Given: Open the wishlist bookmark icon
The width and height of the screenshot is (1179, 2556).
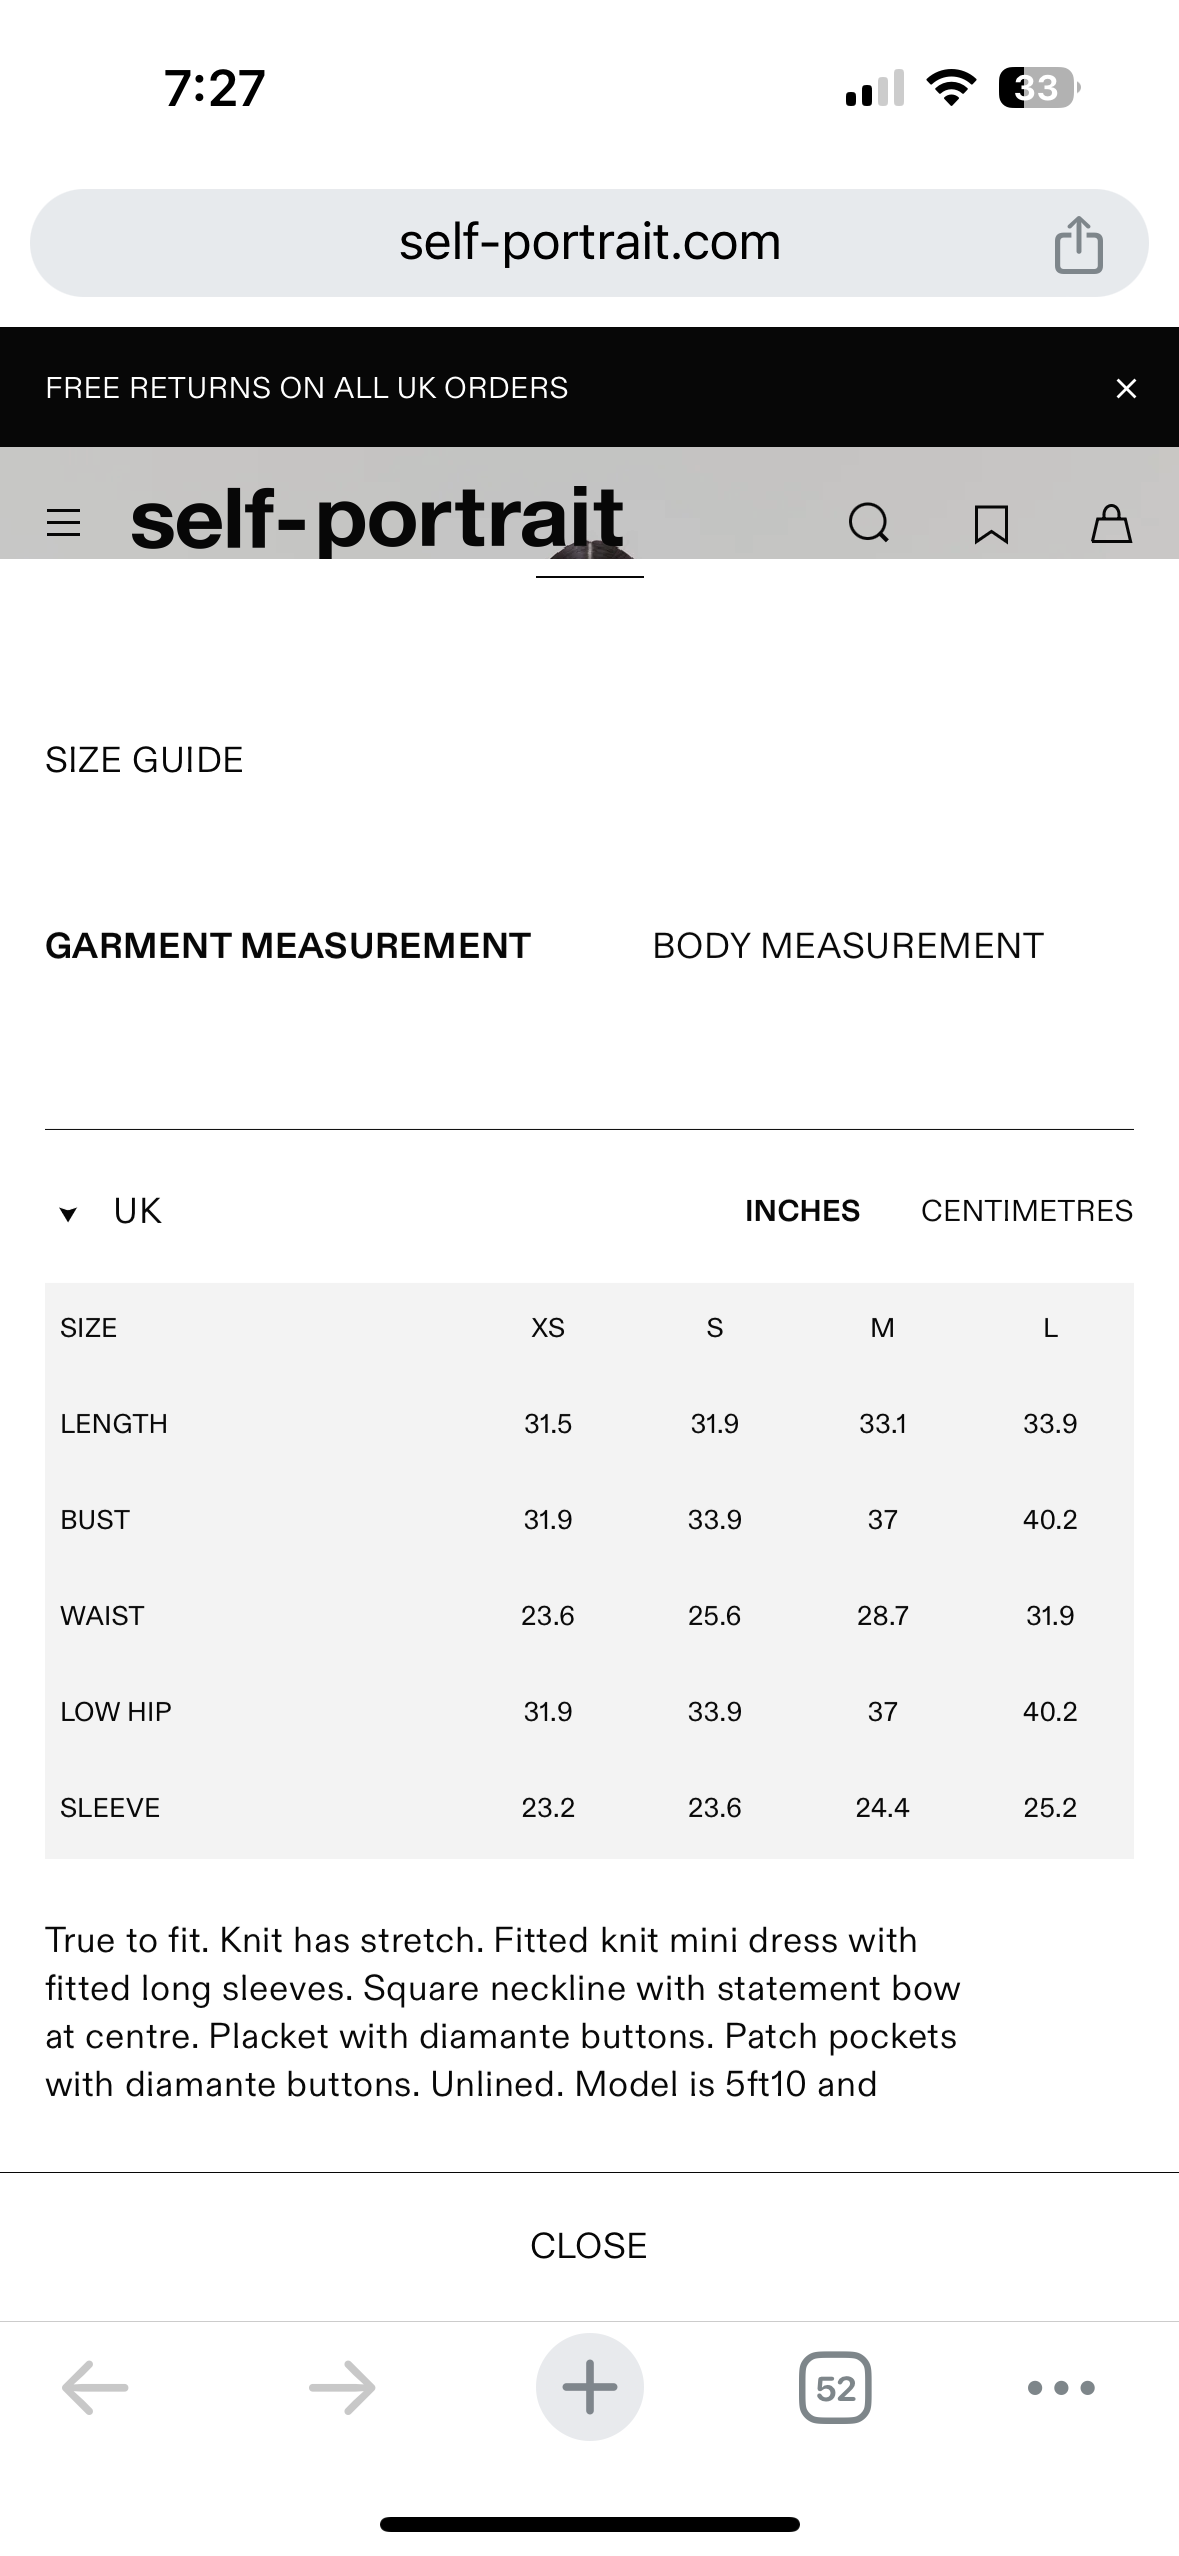Looking at the screenshot, I should (991, 523).
